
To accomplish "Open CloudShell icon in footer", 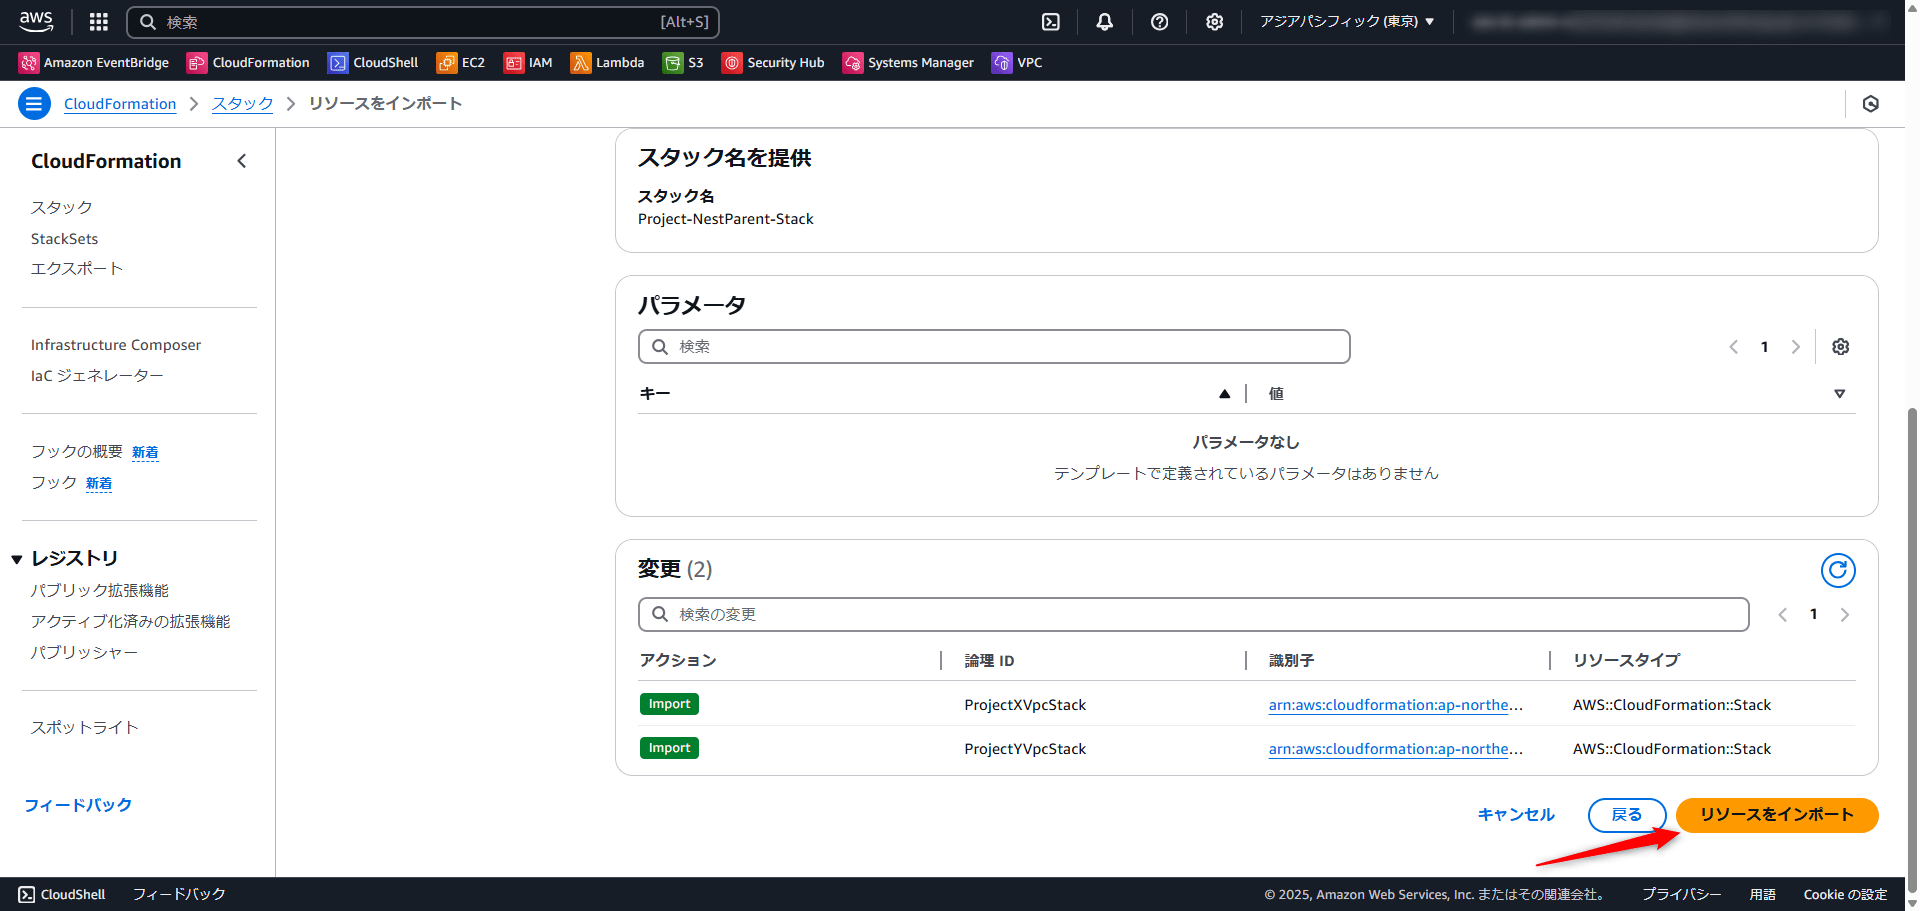I will [x=27, y=894].
